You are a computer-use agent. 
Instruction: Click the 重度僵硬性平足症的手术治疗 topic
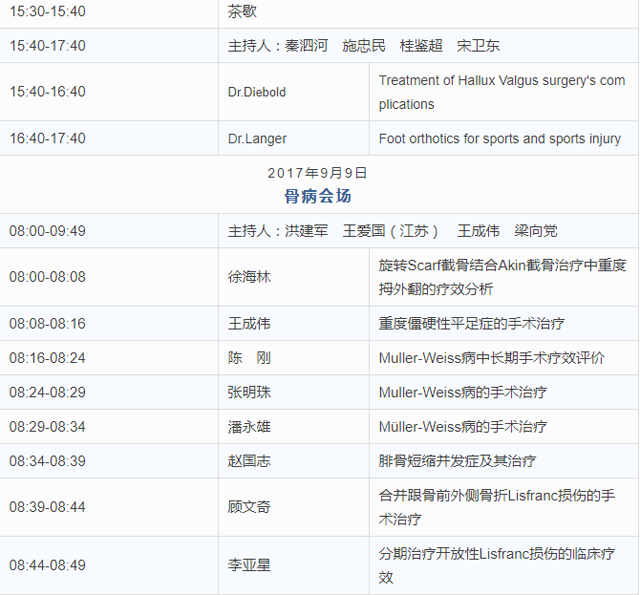click(471, 324)
